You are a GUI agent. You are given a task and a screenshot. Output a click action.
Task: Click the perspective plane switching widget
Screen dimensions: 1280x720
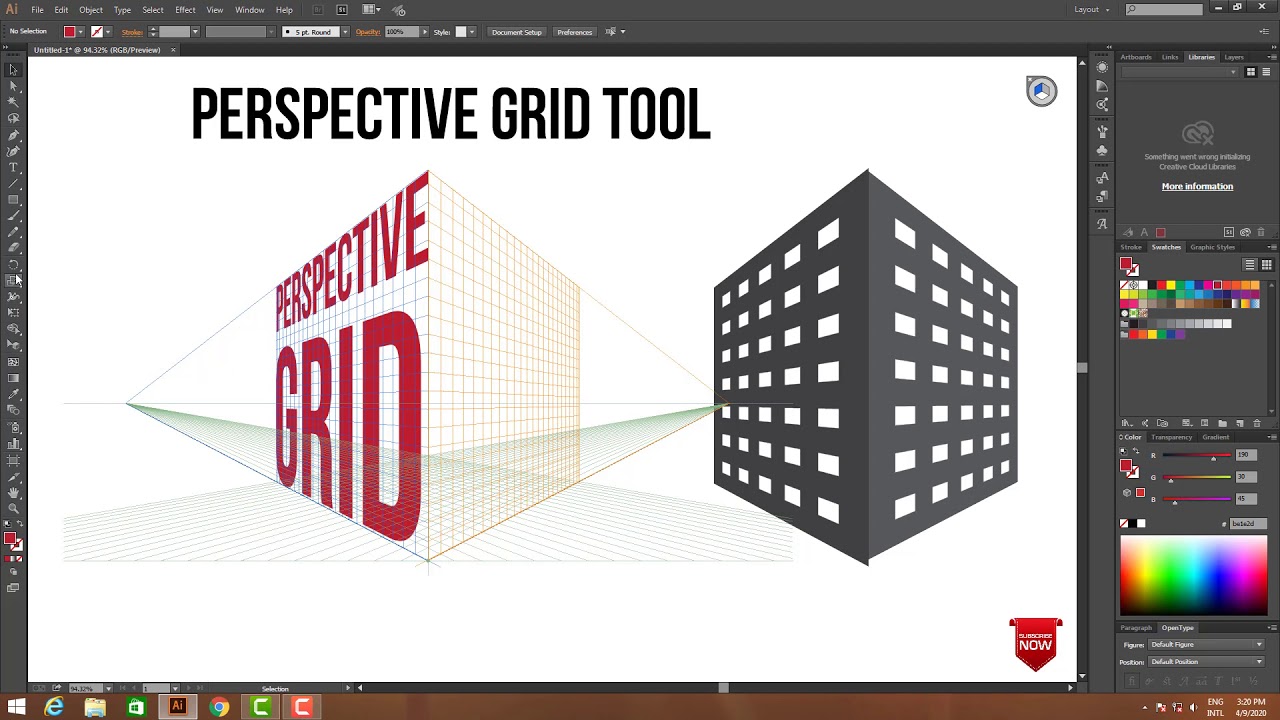pos(1041,91)
